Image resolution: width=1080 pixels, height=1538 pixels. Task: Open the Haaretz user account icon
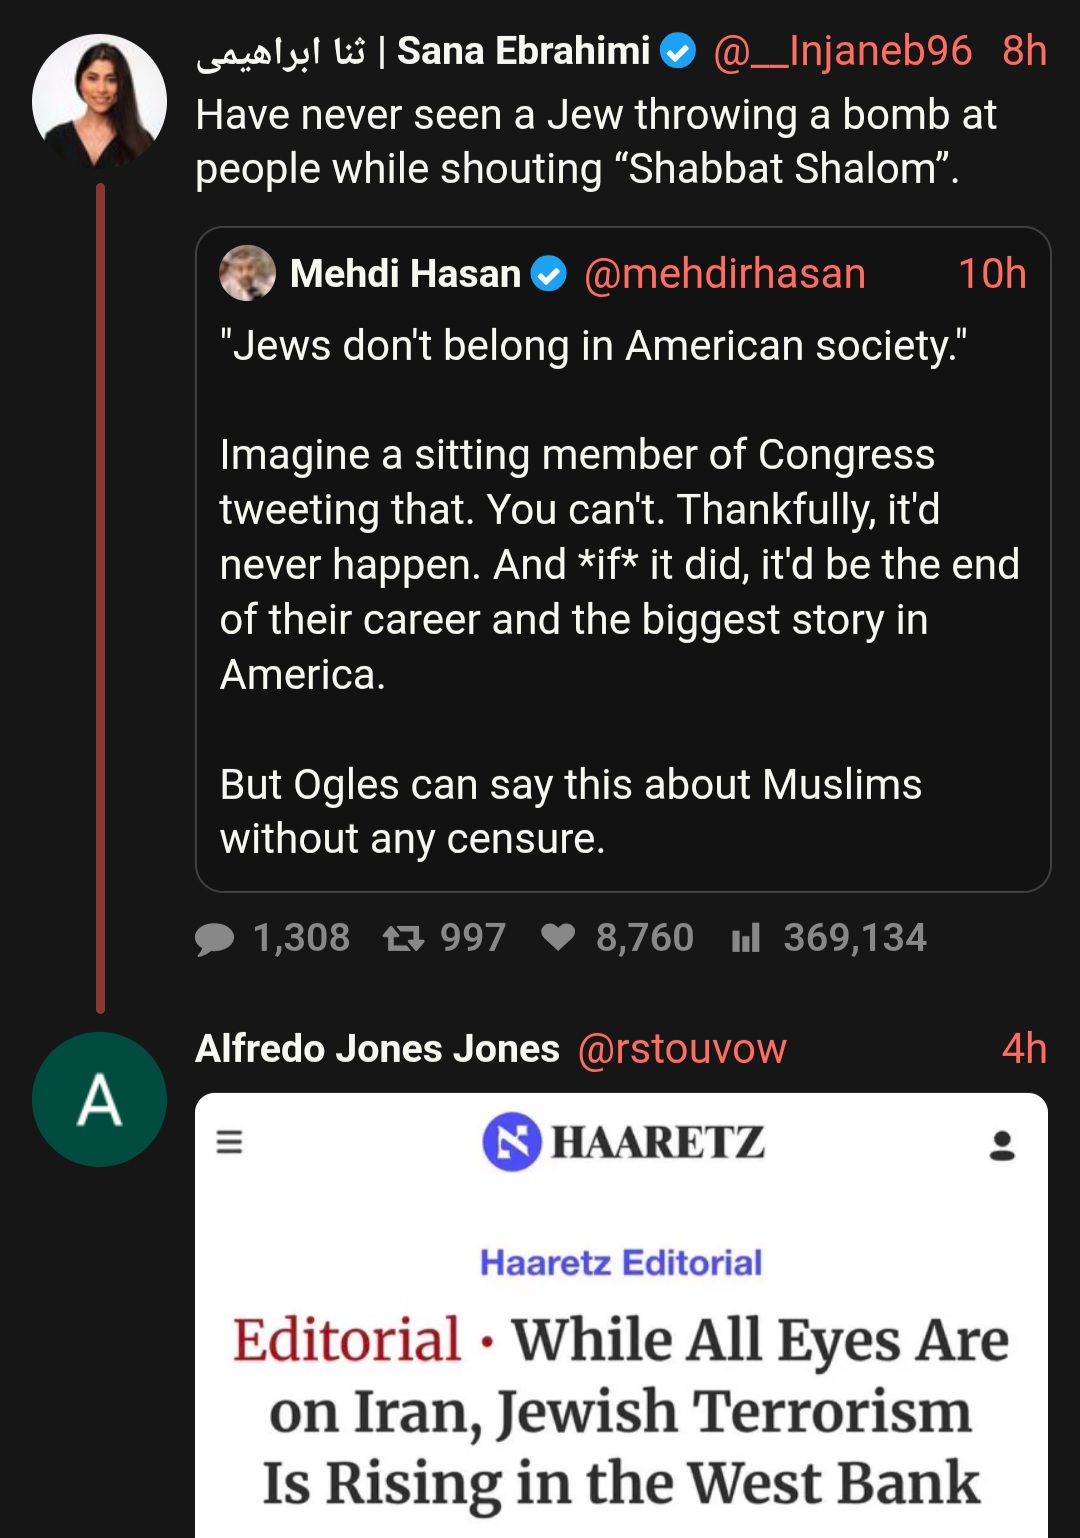pos(1002,1145)
